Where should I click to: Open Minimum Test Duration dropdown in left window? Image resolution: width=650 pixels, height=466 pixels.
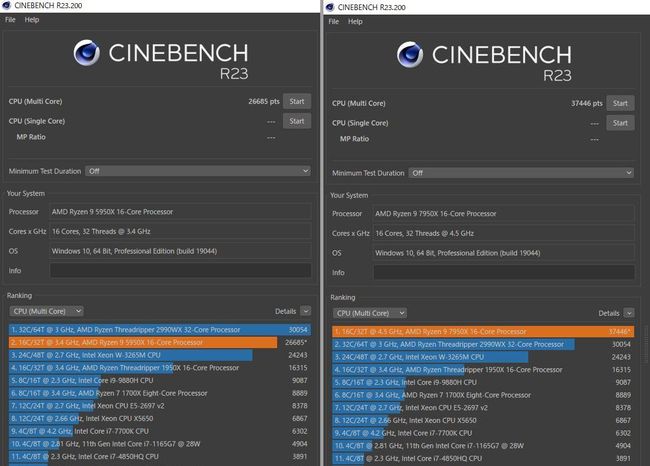tap(198, 171)
